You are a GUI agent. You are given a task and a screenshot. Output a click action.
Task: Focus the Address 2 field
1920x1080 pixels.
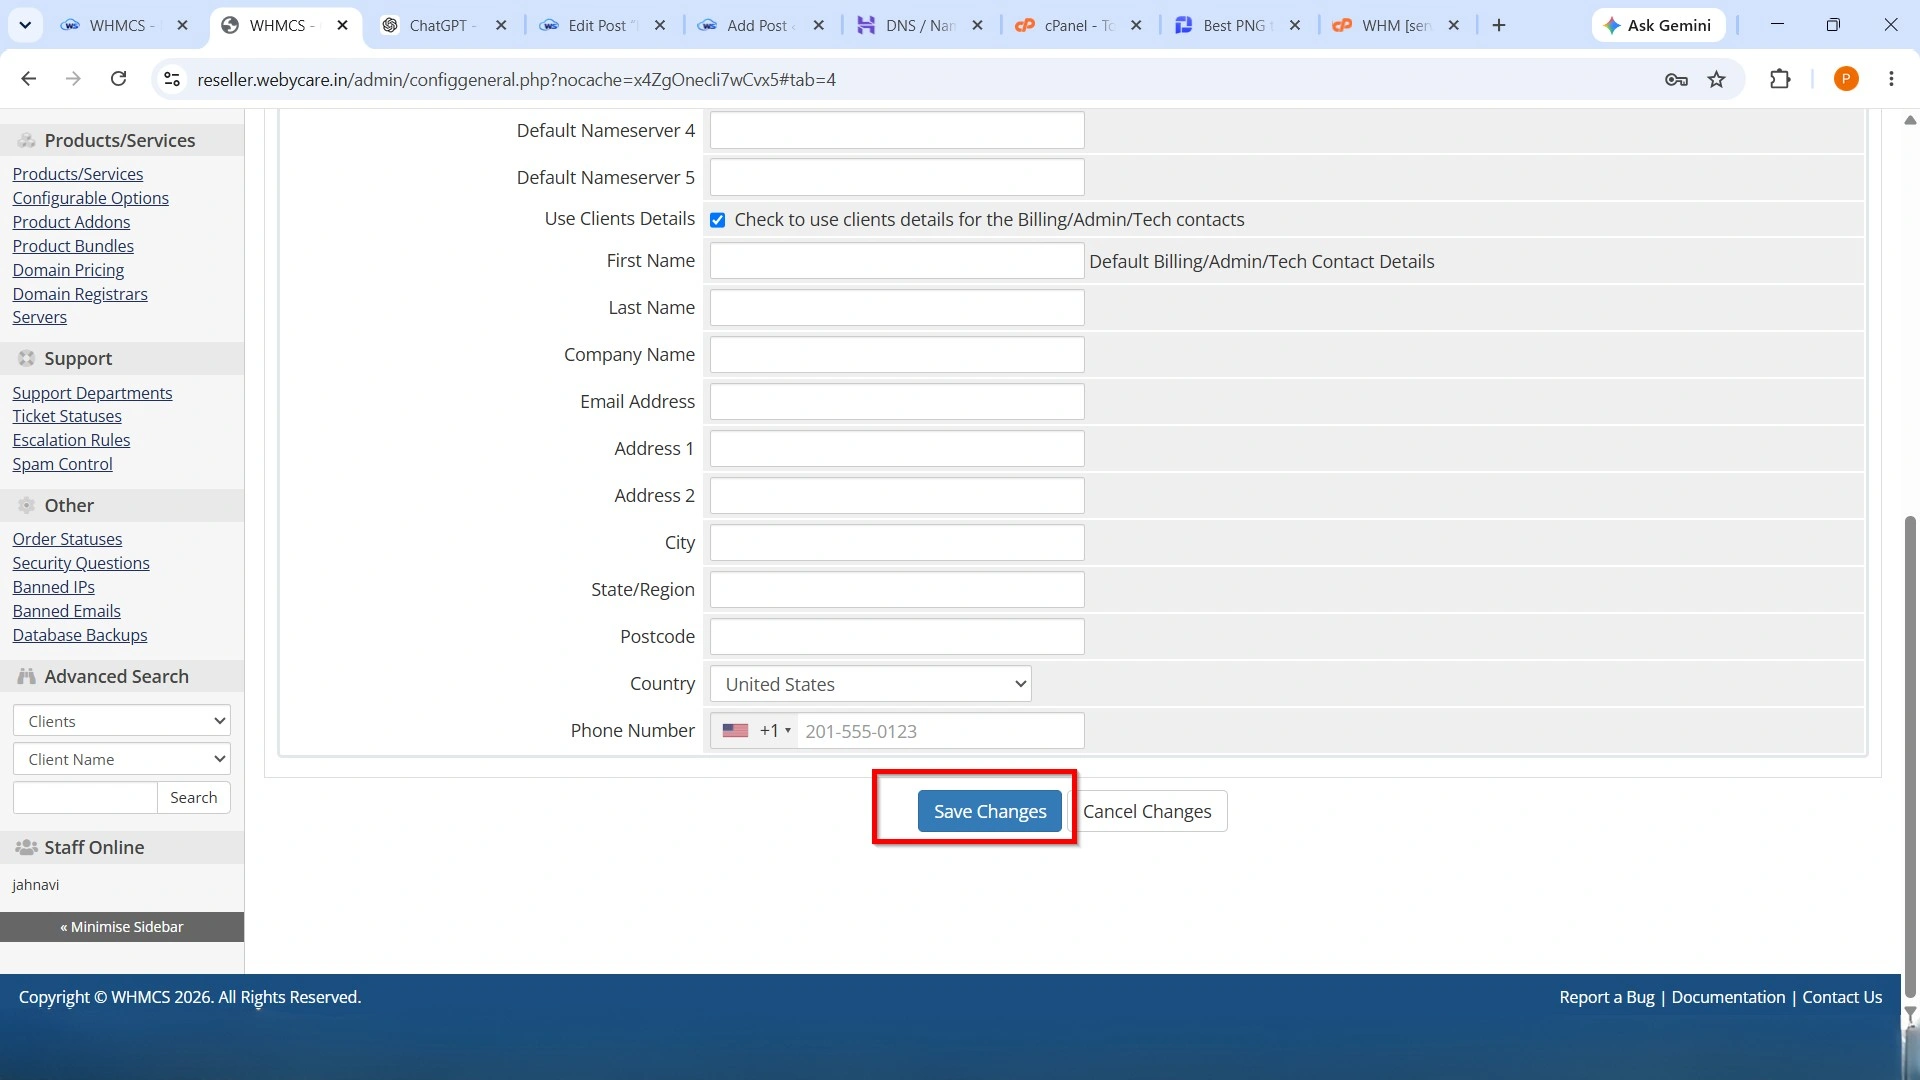(x=897, y=496)
